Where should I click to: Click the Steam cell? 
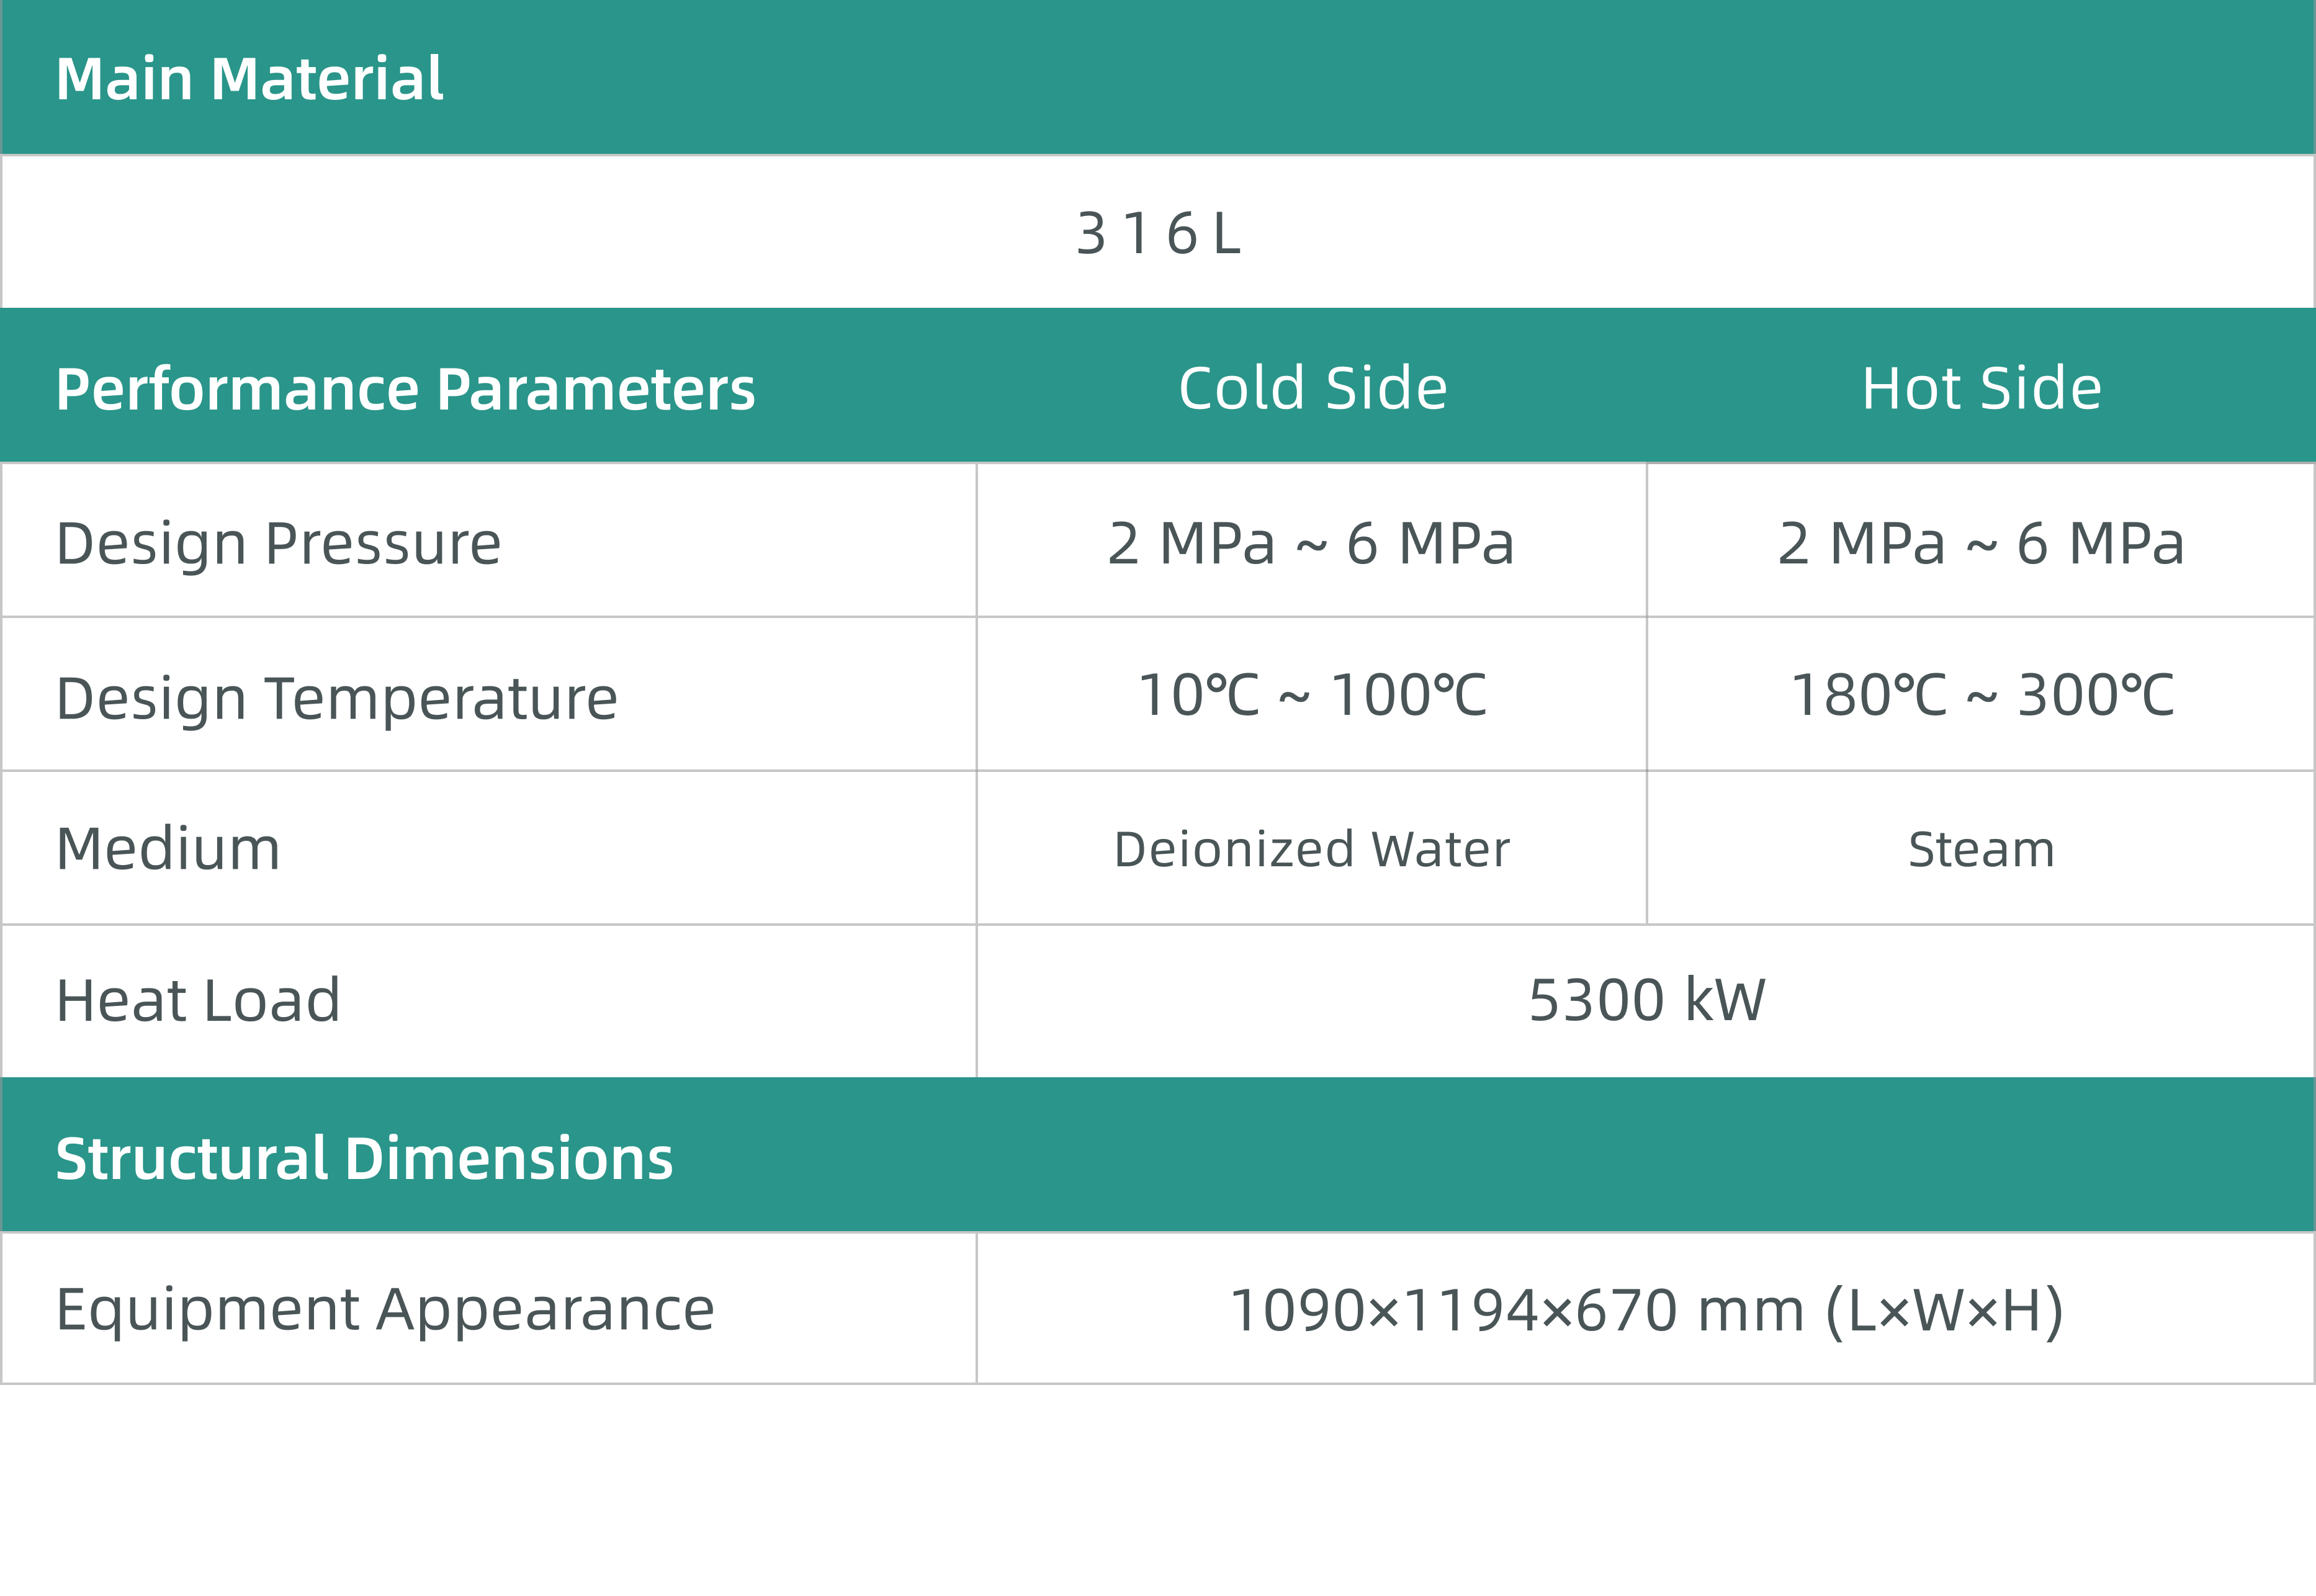click(x=1981, y=849)
